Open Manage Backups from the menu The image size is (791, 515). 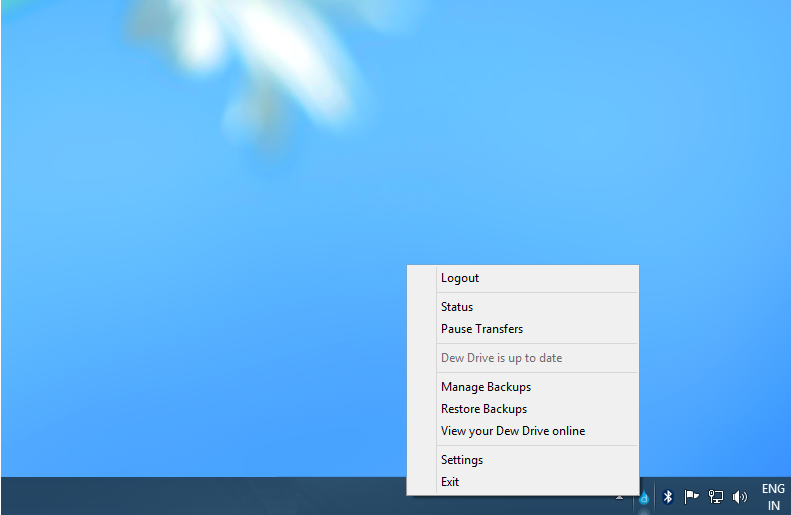[523, 387]
